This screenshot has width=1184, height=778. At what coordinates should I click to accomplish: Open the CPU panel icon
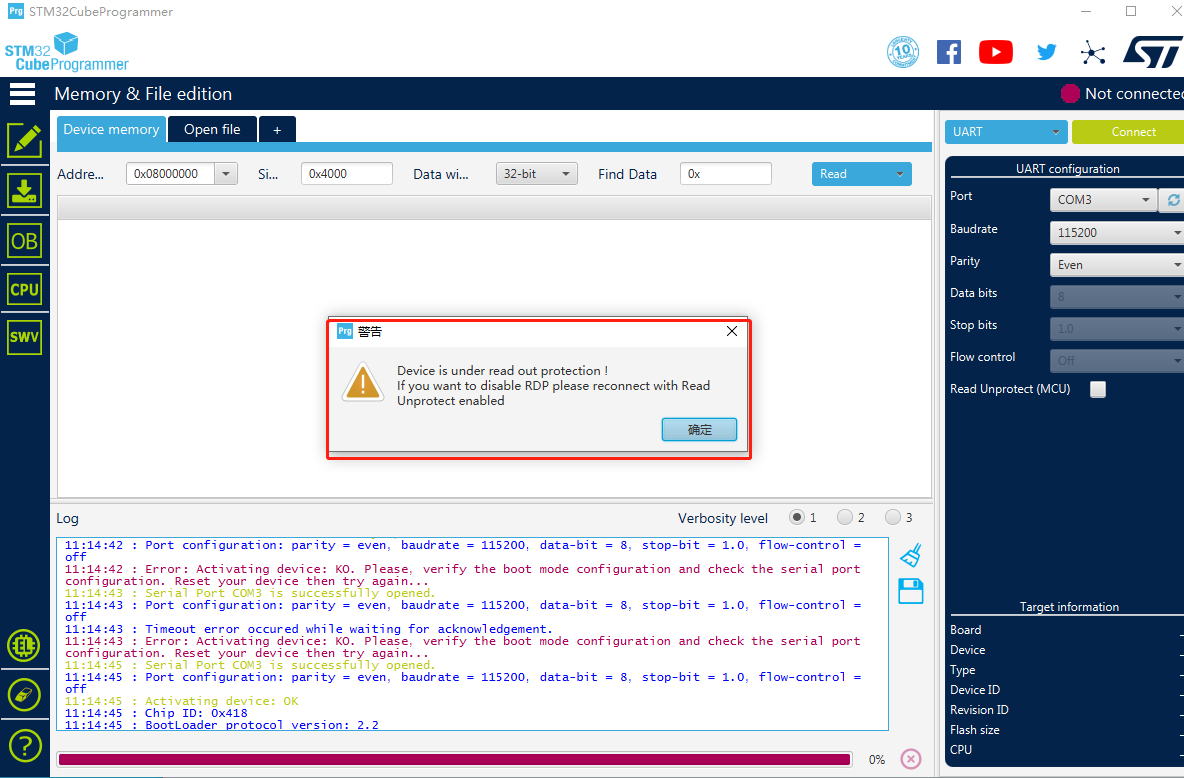tap(24, 289)
